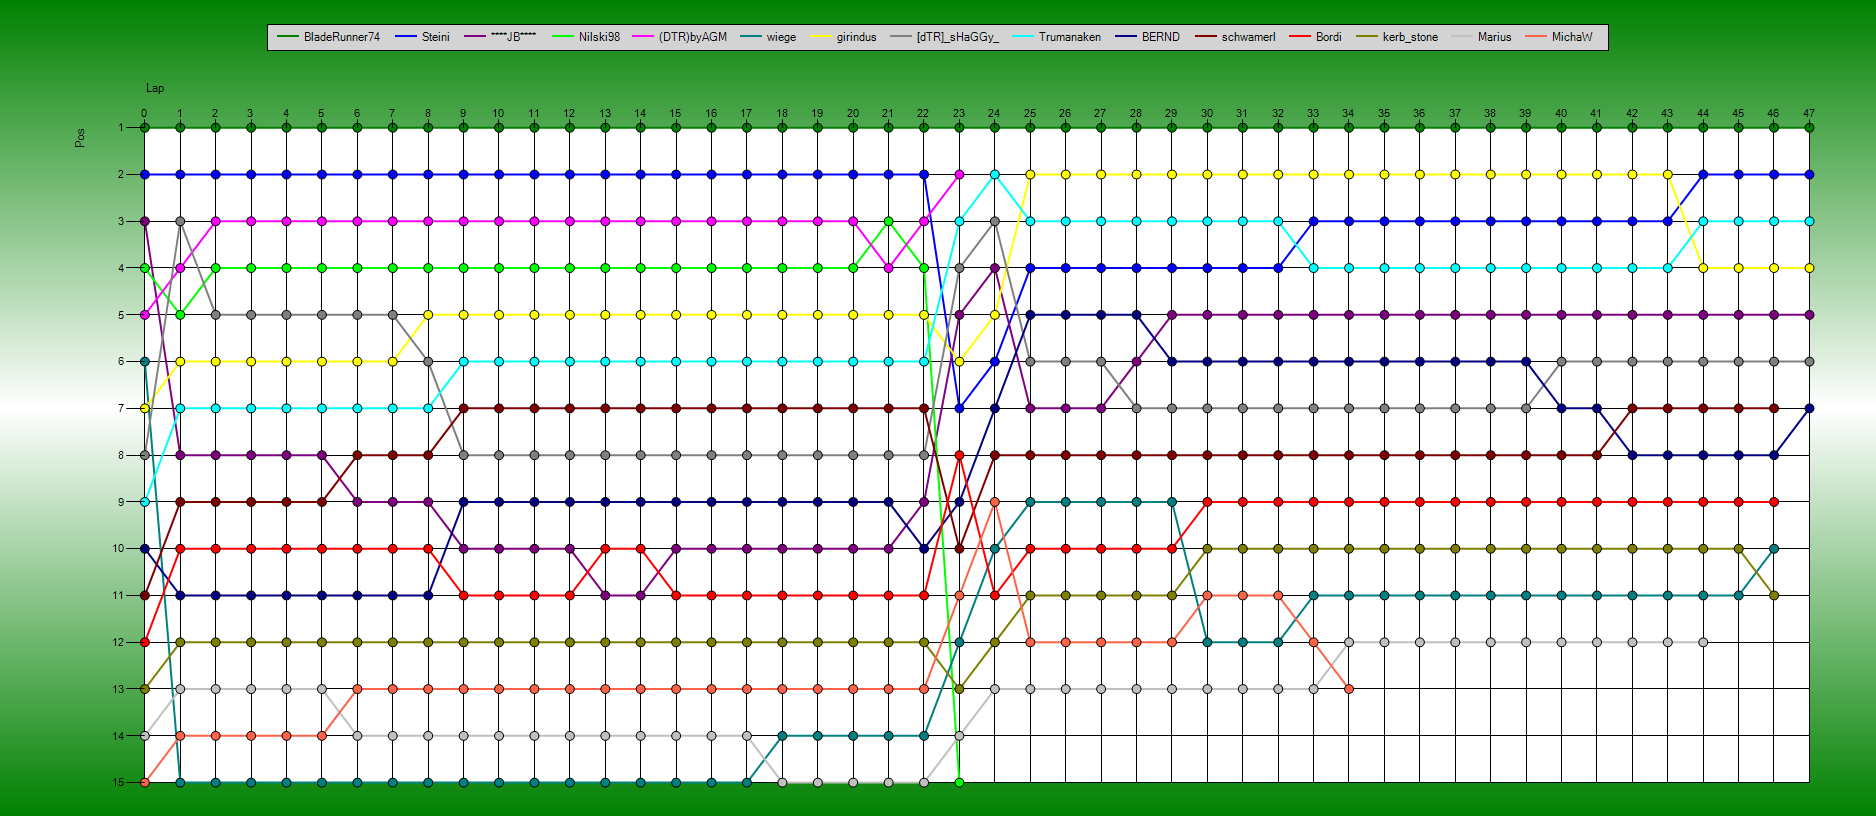Image resolution: width=1876 pixels, height=816 pixels.
Task: Click sHaGGy's grey marker at lap 1, position 3
Action: [x=180, y=221]
